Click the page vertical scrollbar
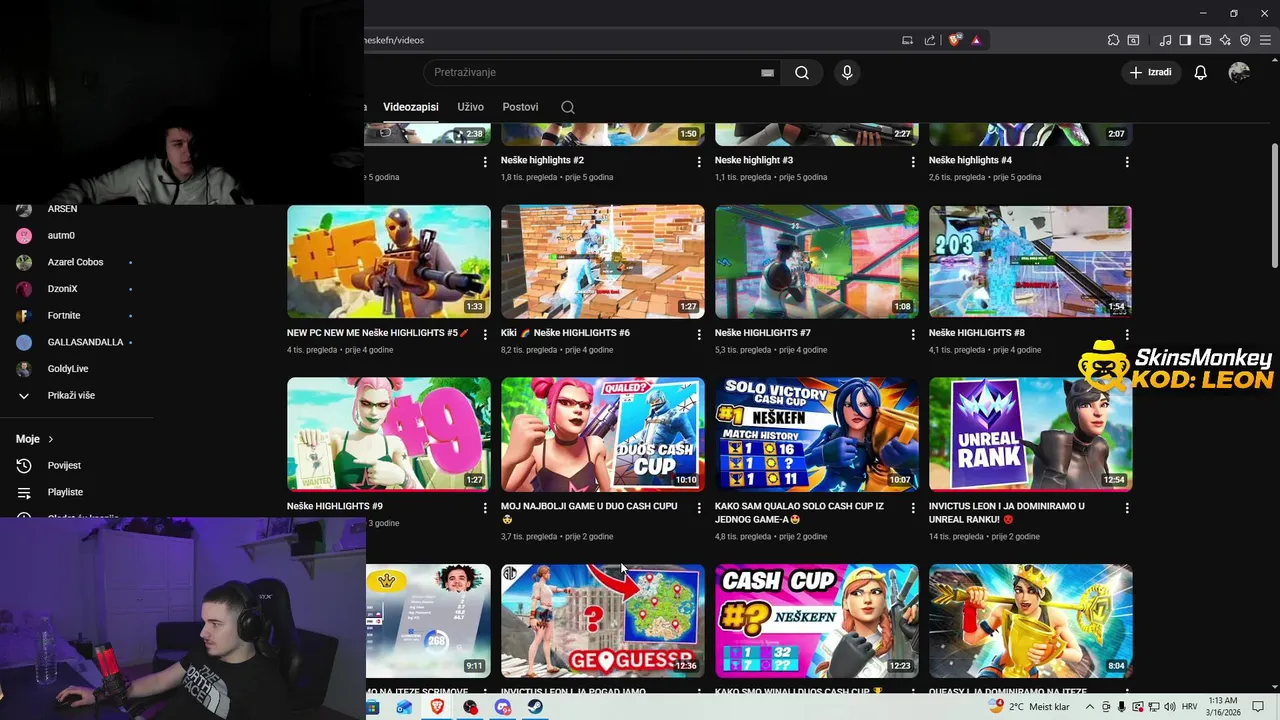The height and width of the screenshot is (720, 1280). pyautogui.click(x=1274, y=204)
